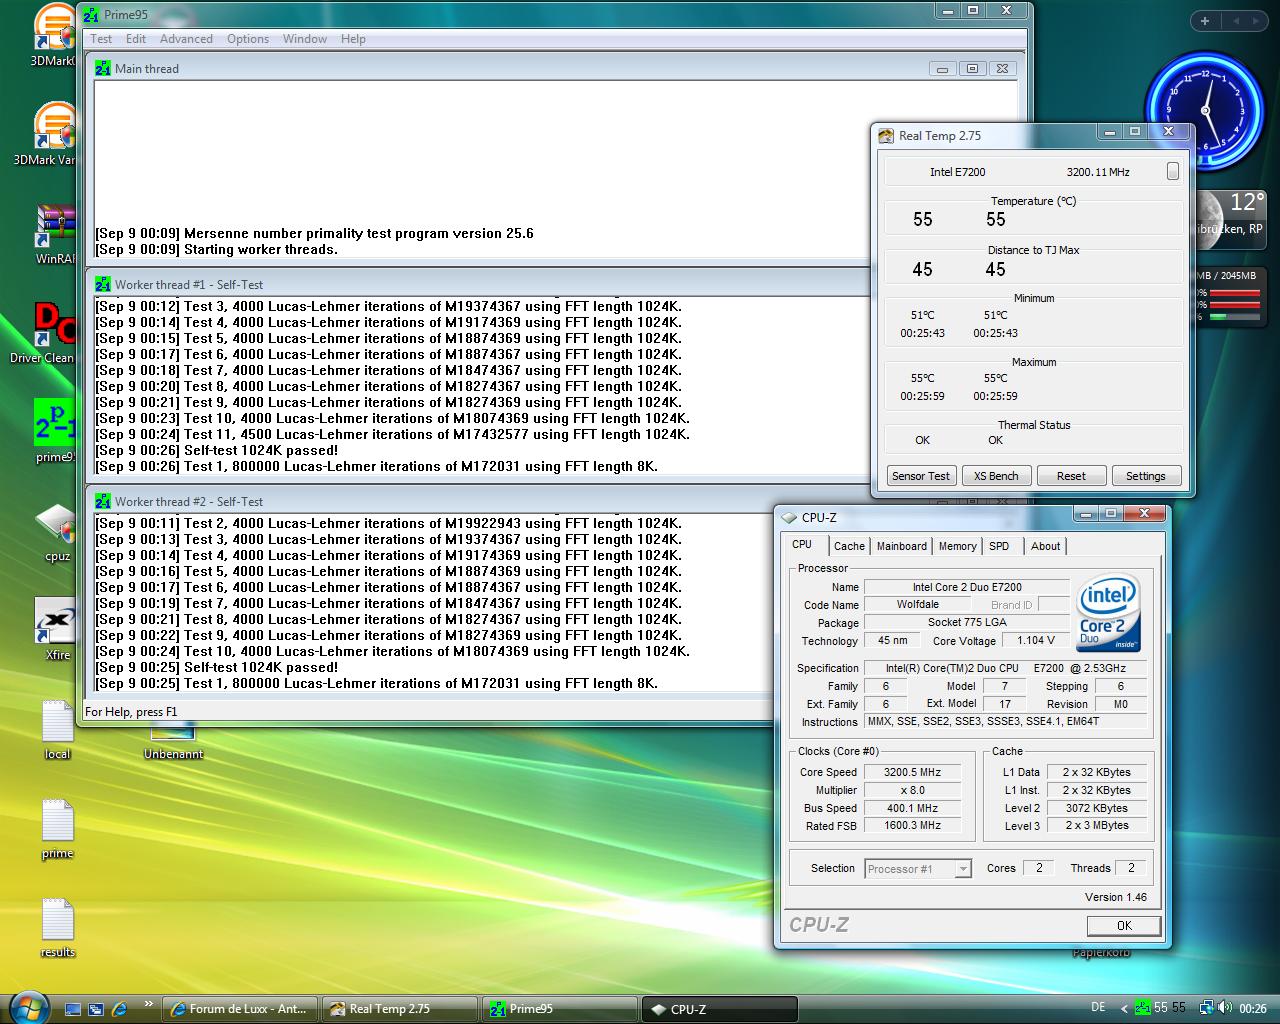
Task: Show hidden tray icons arrow
Action: click(1124, 1009)
